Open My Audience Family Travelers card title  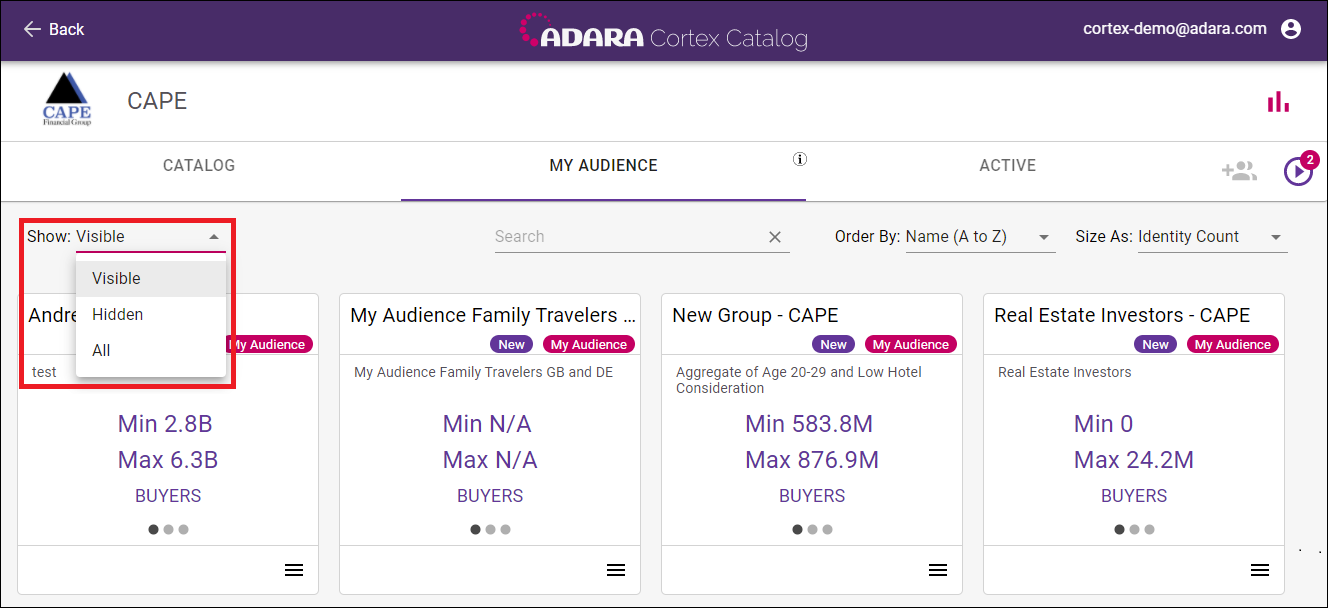click(493, 316)
